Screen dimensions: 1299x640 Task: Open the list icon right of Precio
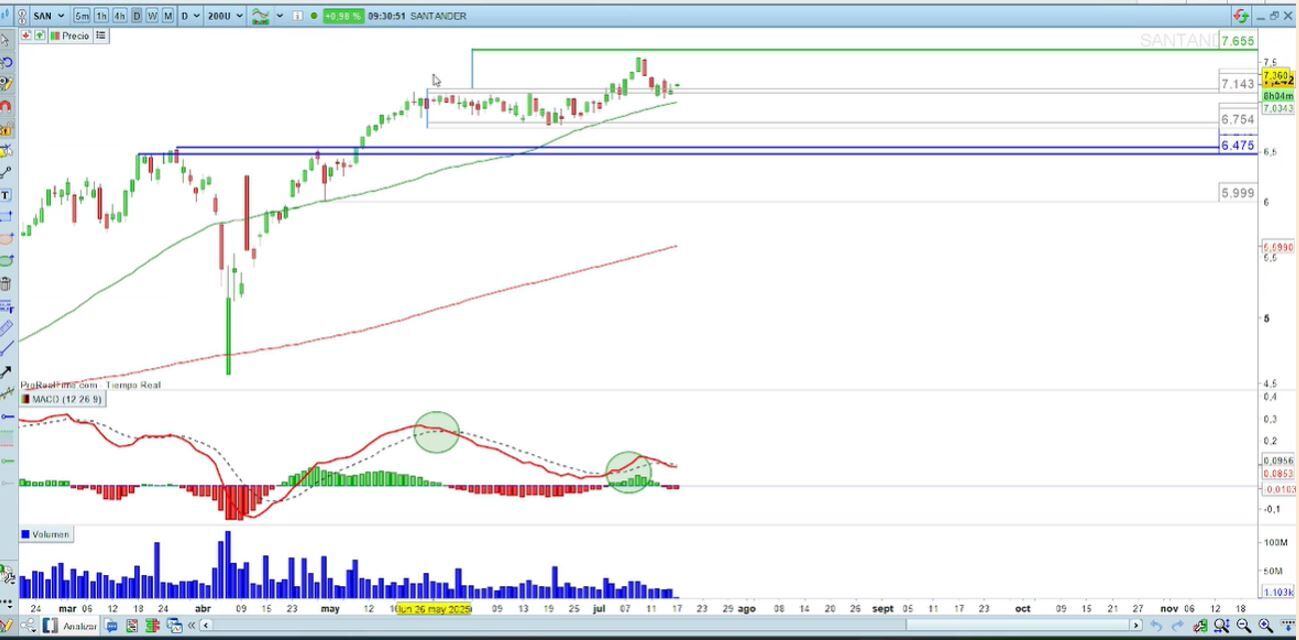pos(100,36)
